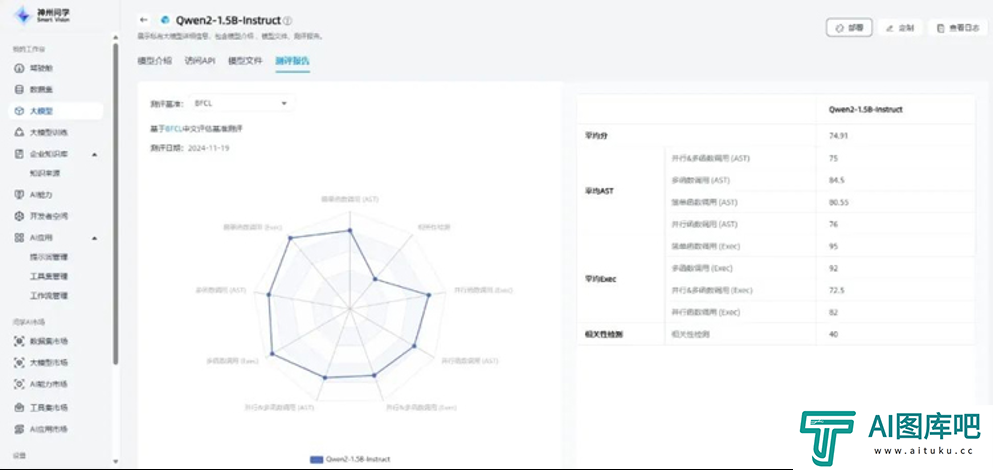
Task: Click the 多函数调用 (AST) radar axis label
Action: pyautogui.click(x=220, y=290)
